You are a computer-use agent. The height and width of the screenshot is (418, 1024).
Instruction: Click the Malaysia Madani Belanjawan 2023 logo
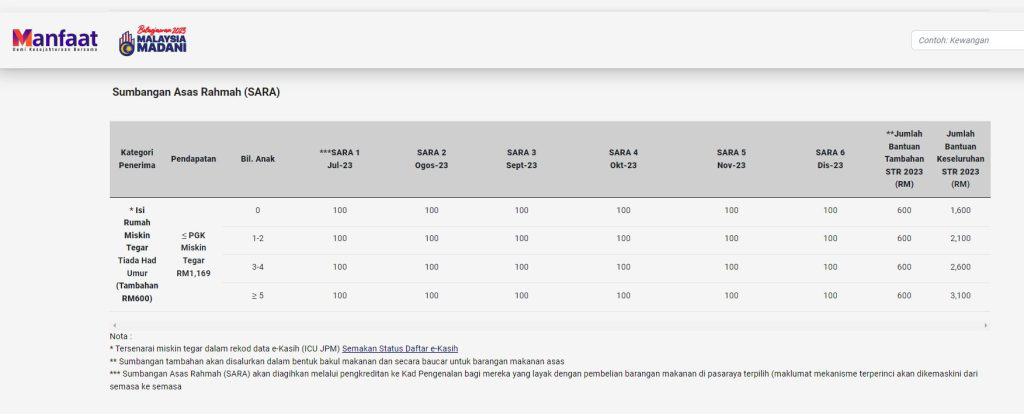153,40
